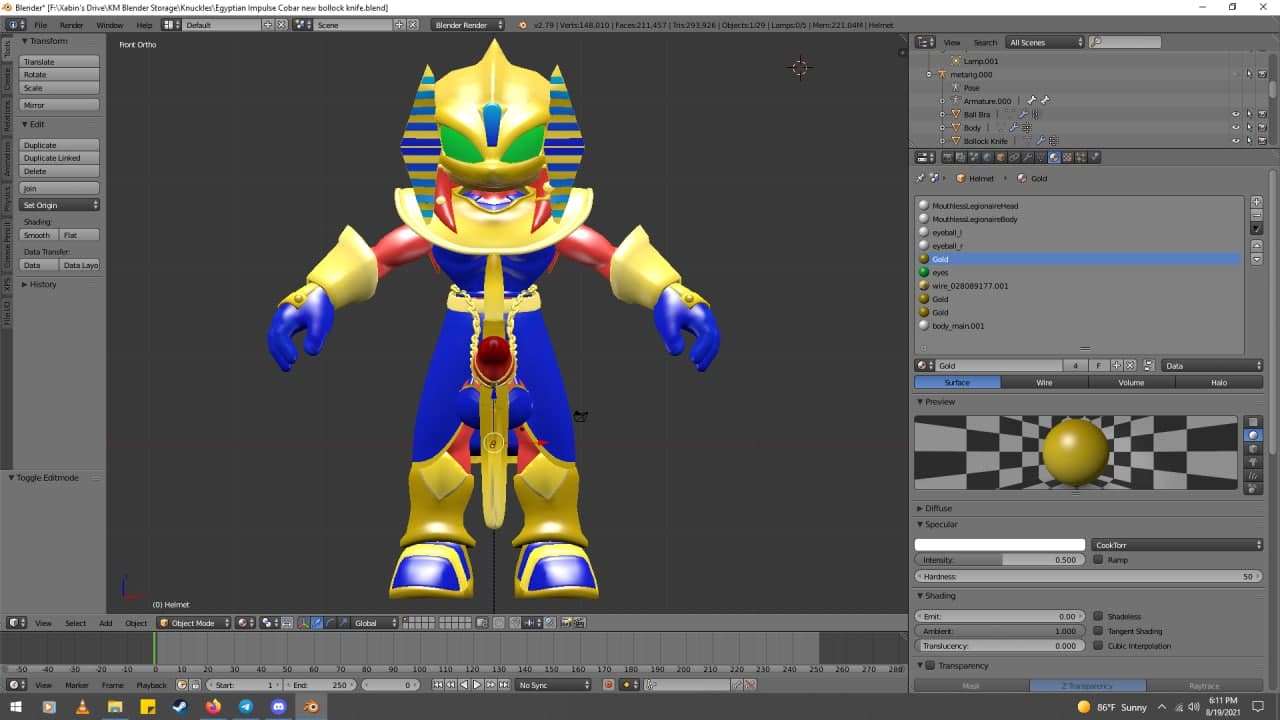Click the add new material plus icon
Image resolution: width=1280 pixels, height=720 pixels.
coord(1117,366)
